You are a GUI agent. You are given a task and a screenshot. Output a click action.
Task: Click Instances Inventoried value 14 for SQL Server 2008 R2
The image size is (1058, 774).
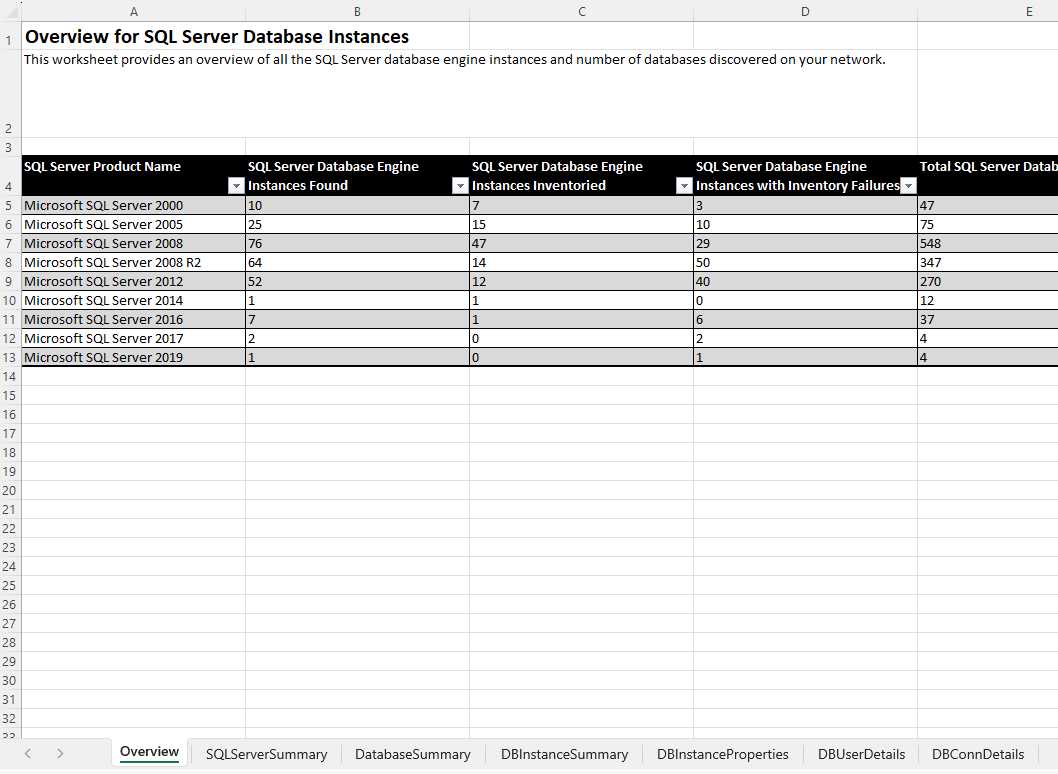582,262
